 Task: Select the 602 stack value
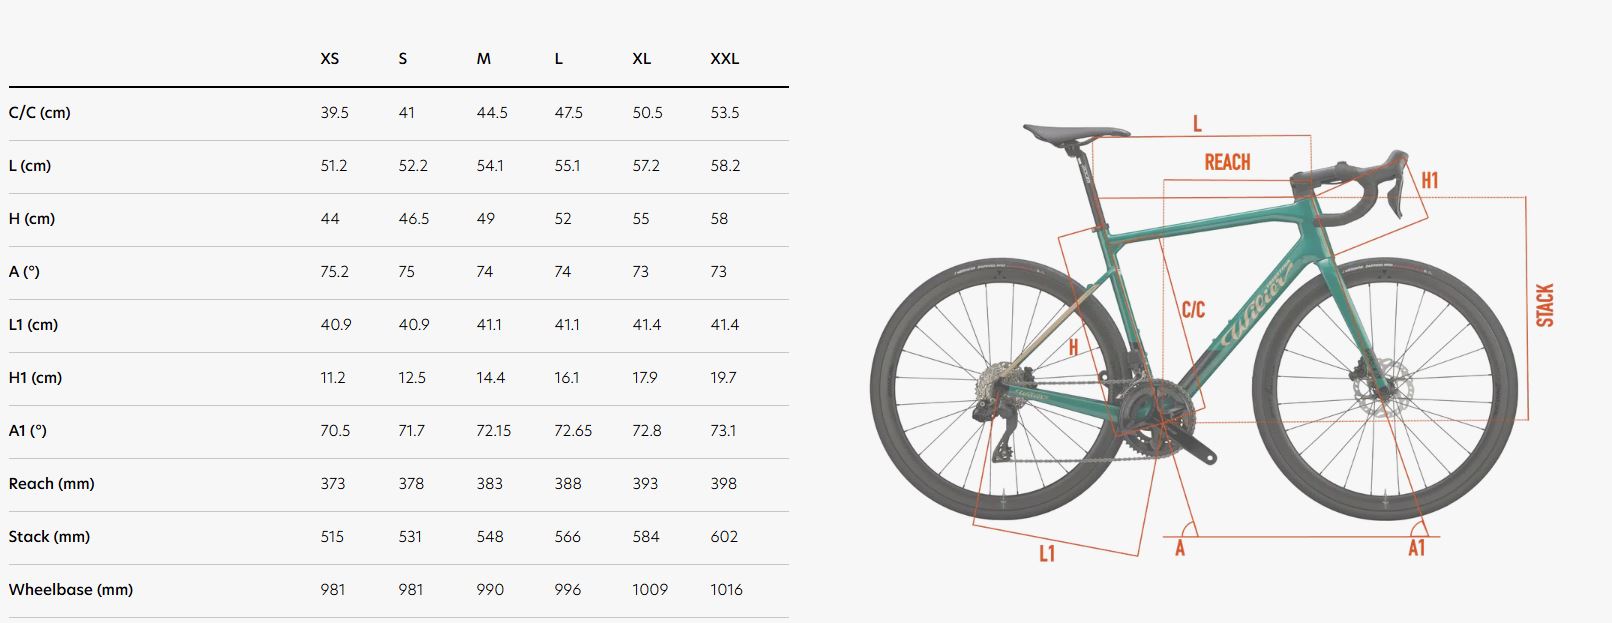[724, 537]
